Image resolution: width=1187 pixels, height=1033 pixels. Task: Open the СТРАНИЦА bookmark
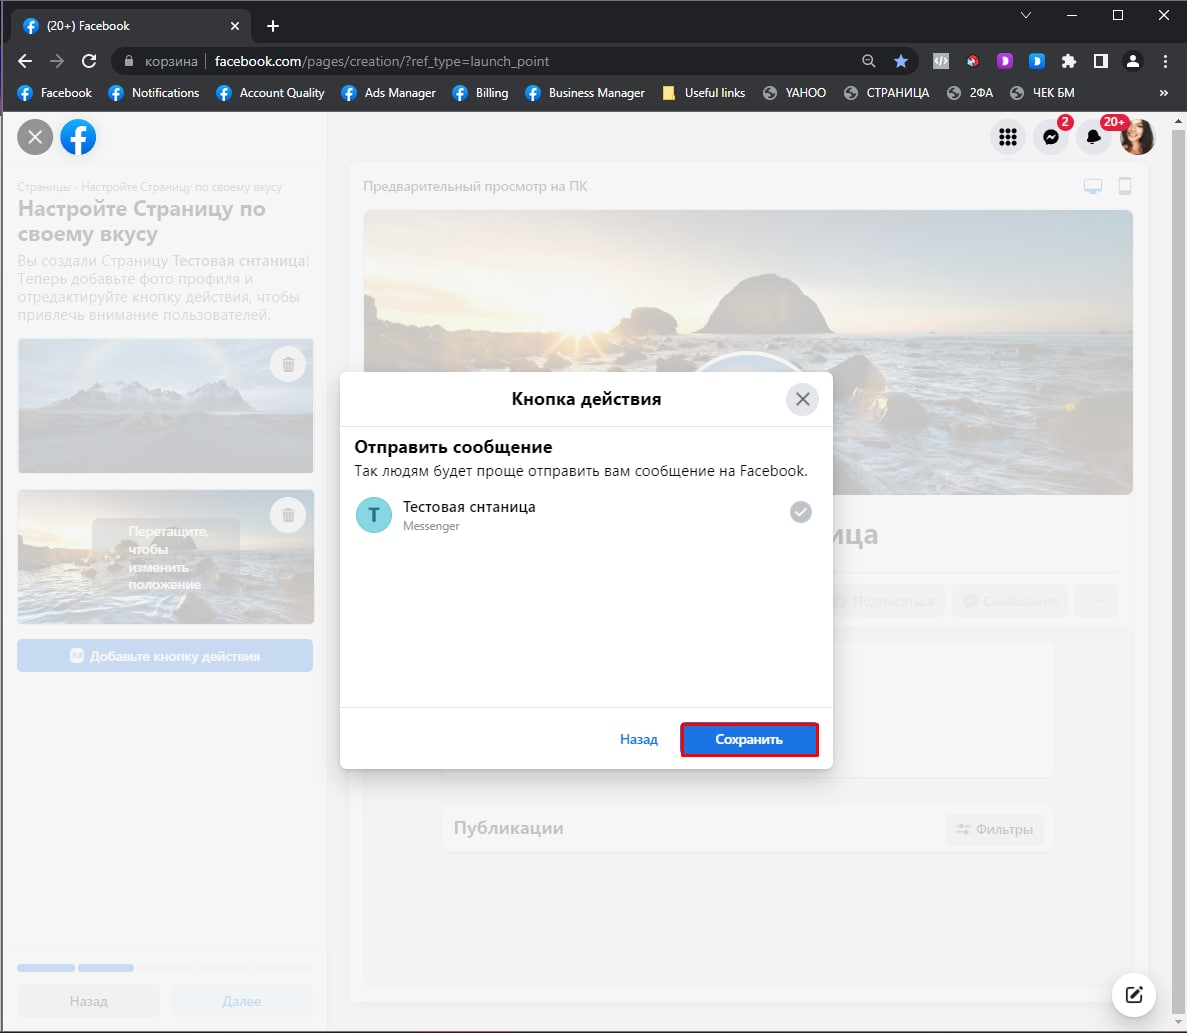(886, 93)
